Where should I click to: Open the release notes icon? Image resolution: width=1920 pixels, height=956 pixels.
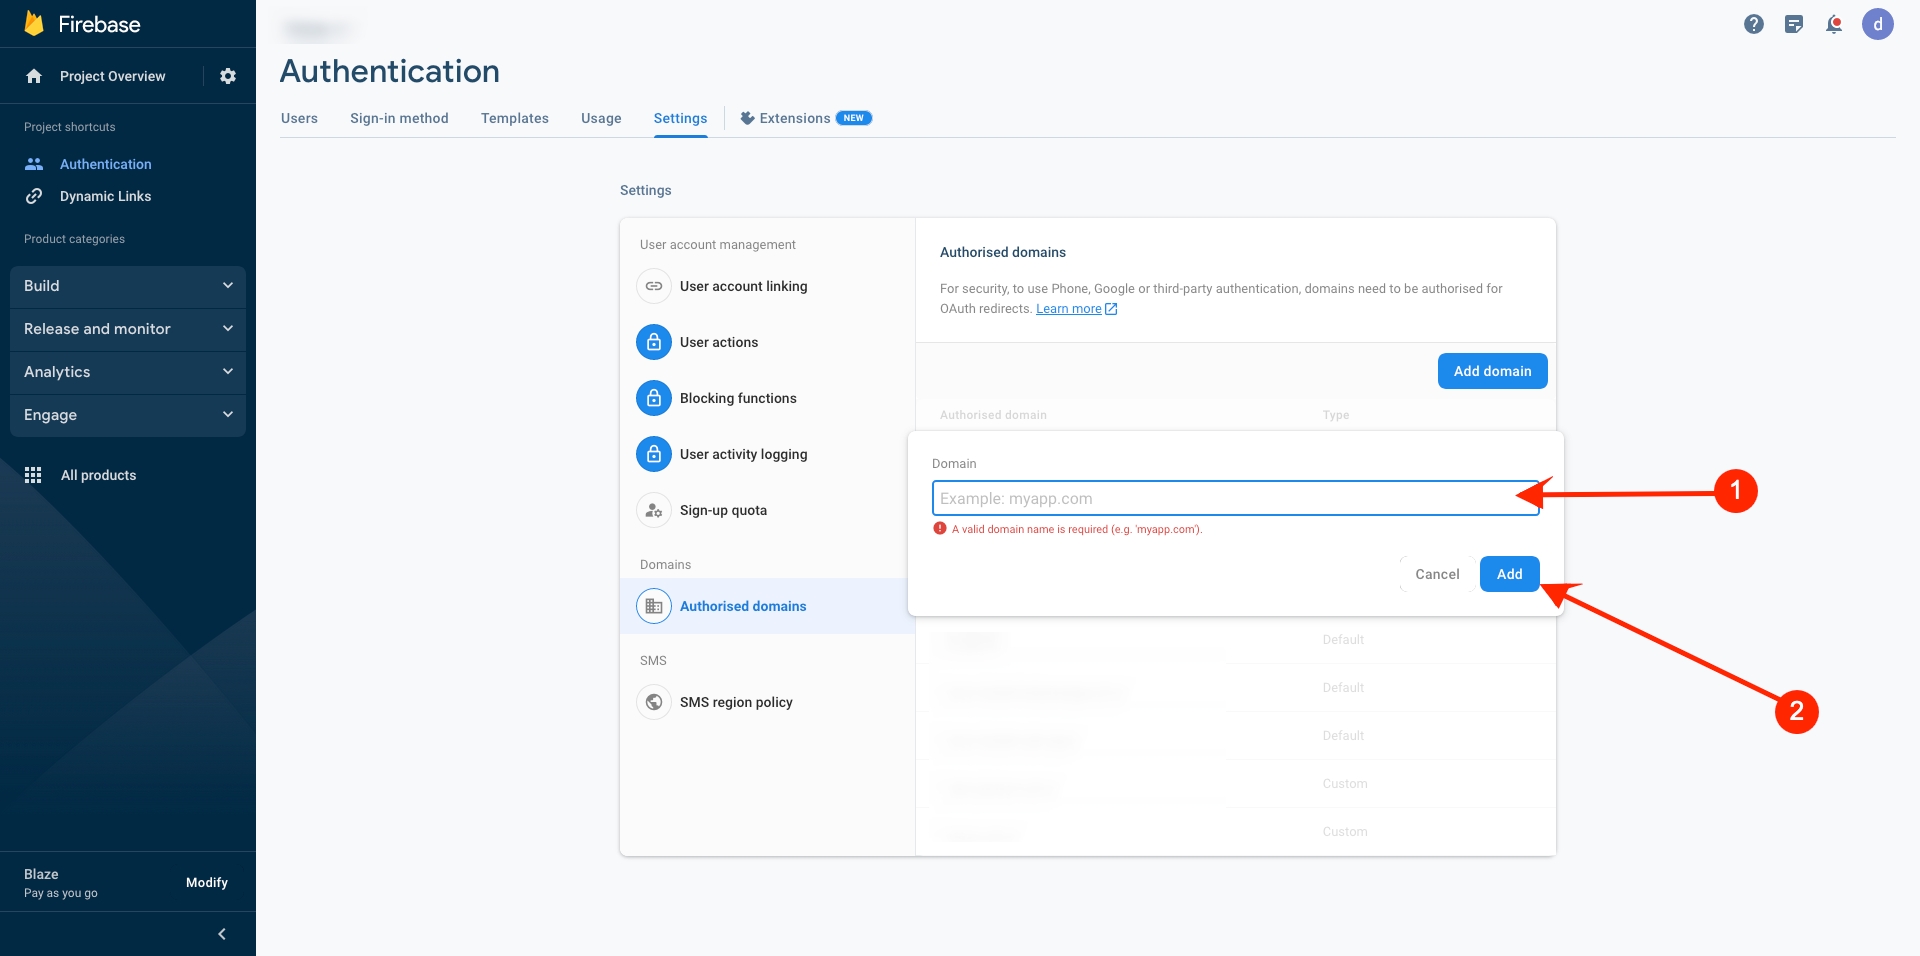click(1793, 24)
